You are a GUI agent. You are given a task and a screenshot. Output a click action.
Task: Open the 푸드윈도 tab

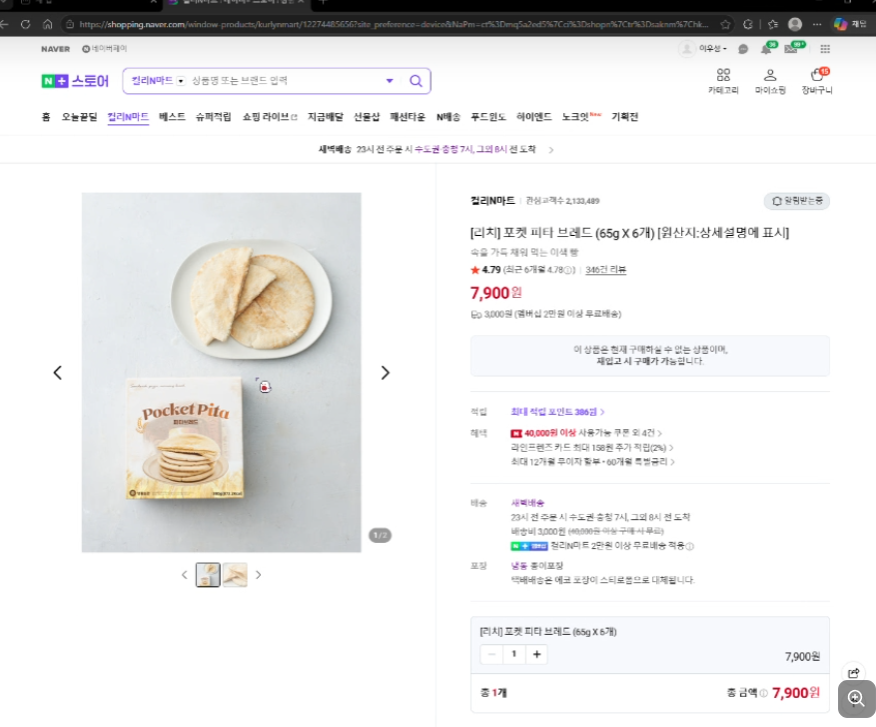click(488, 117)
